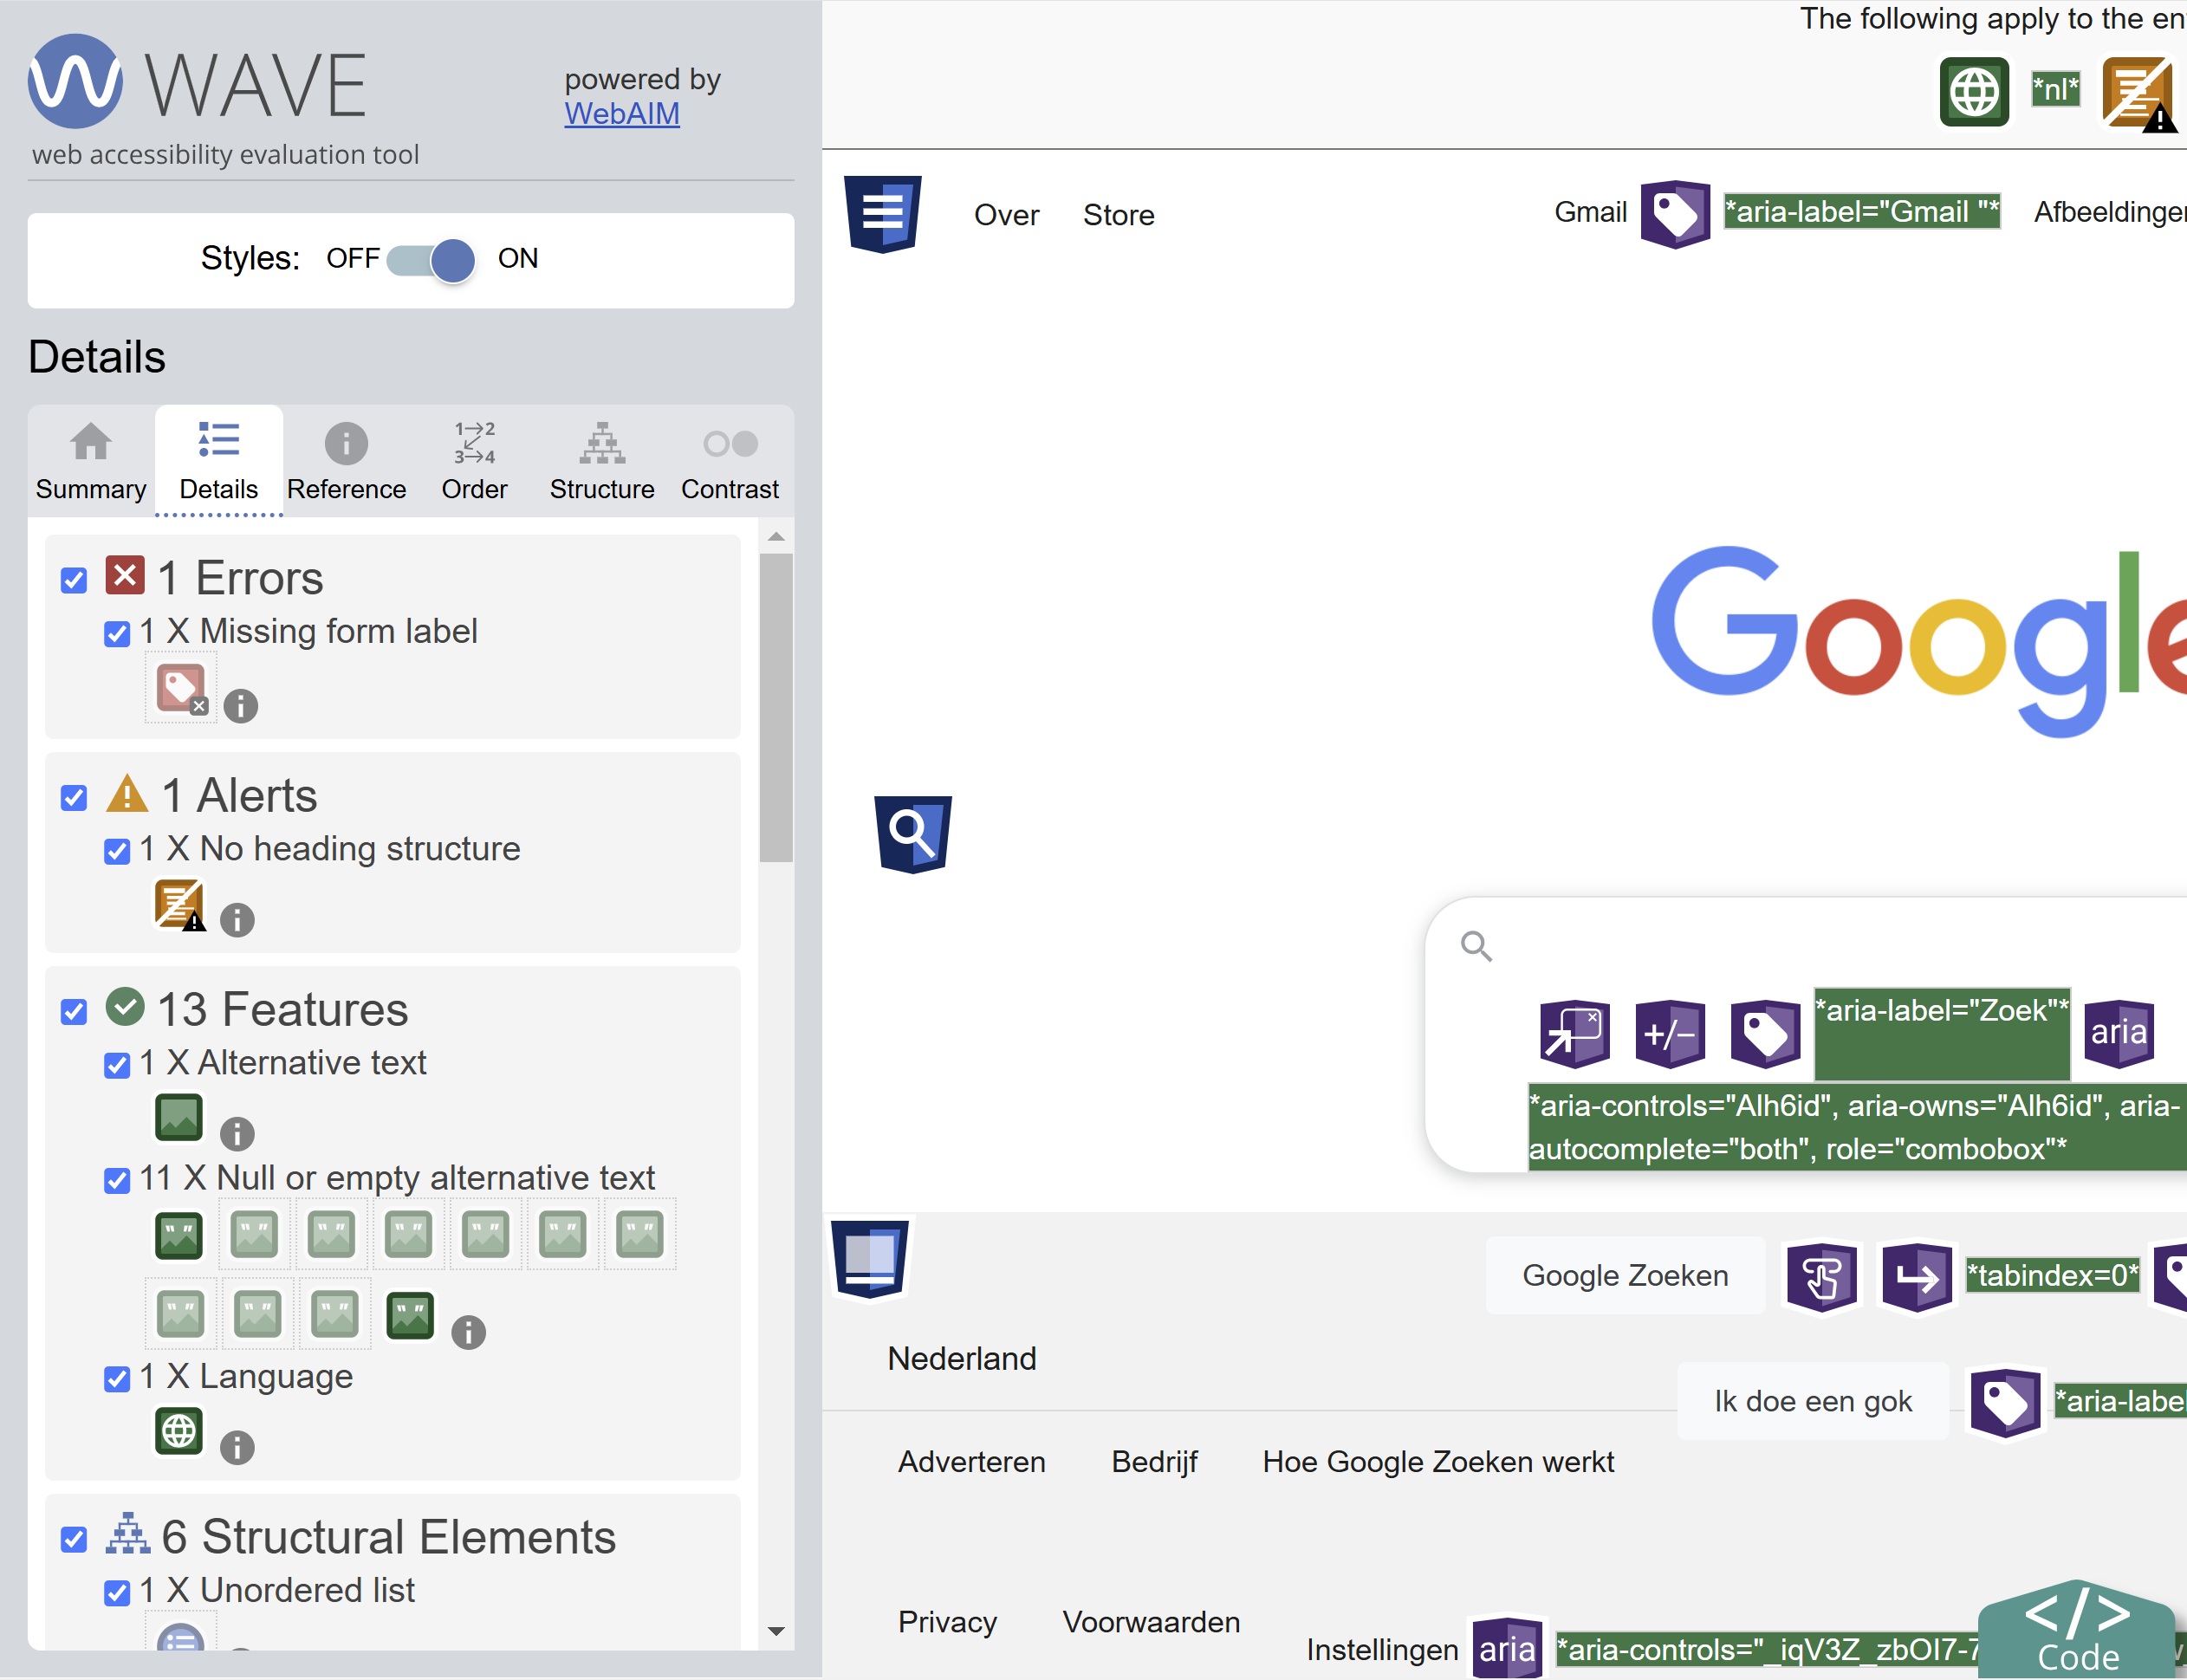Open the Contrast tab
Viewport: 2187px width, 1680px height.
pyautogui.click(x=730, y=461)
